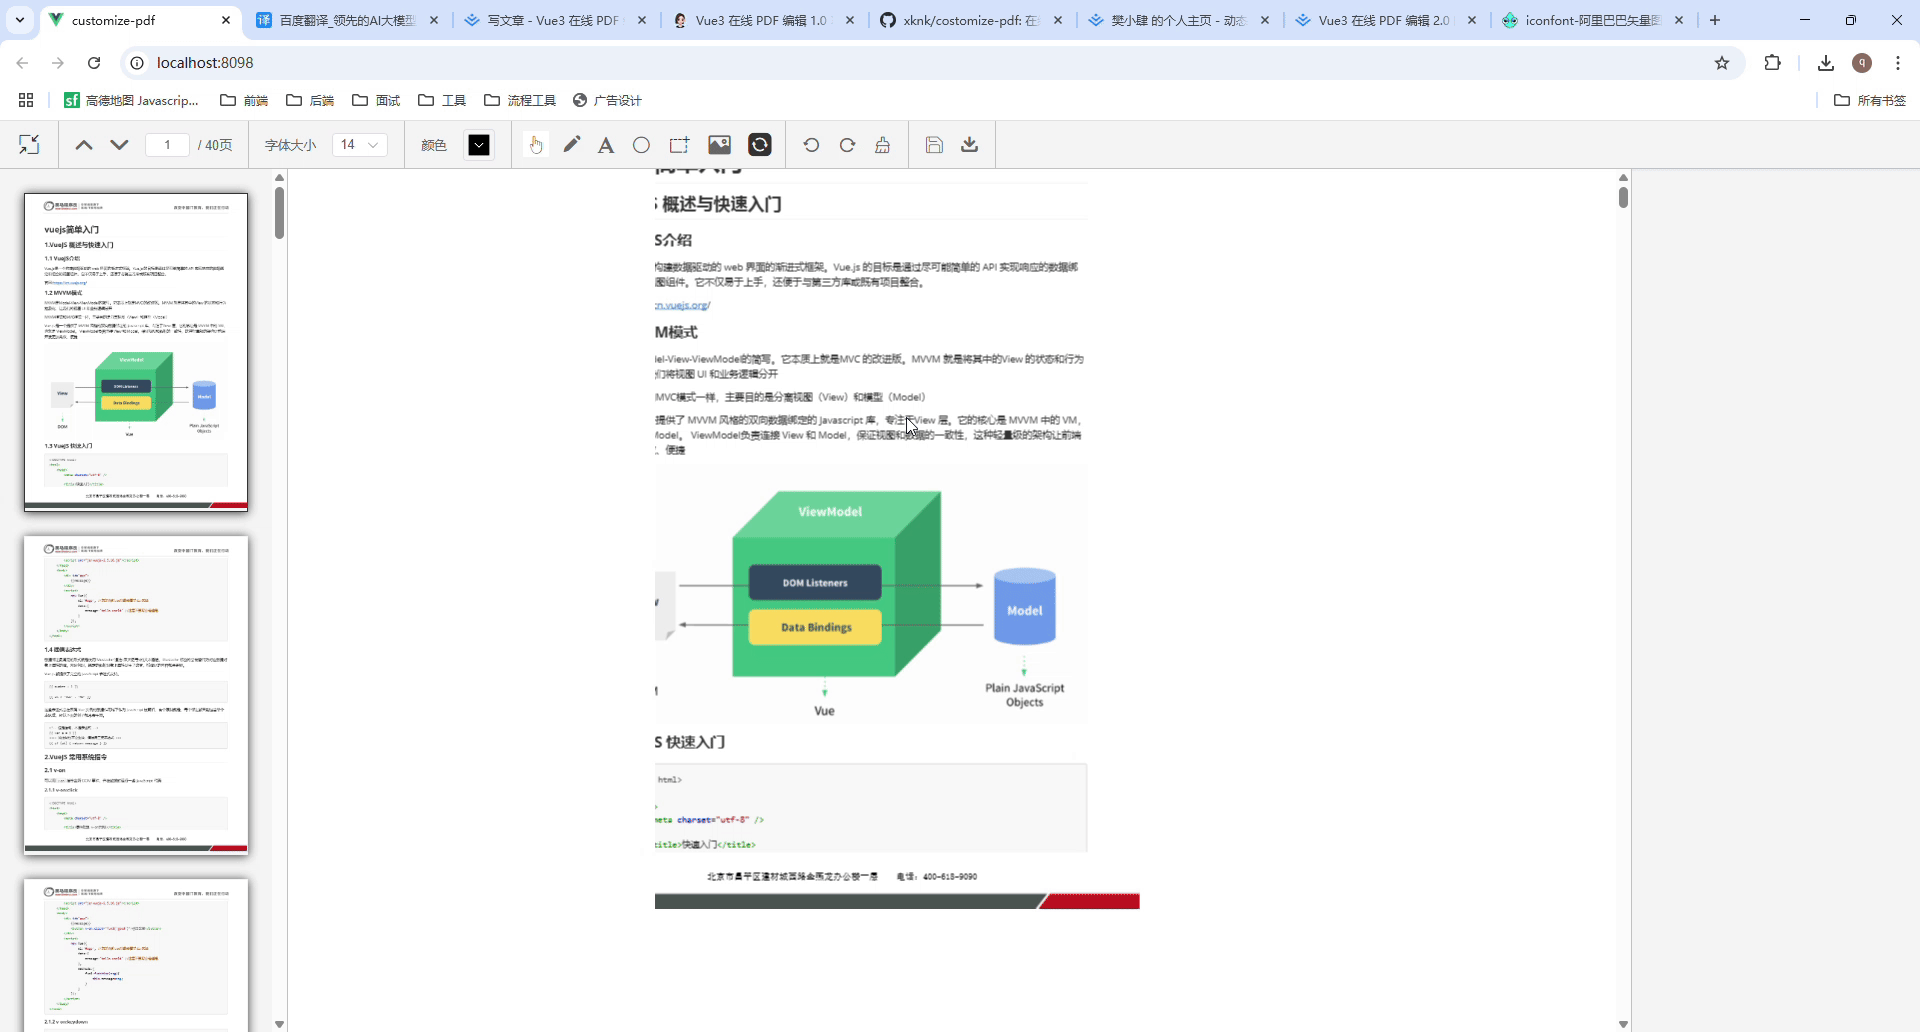Open the insert image tool
This screenshot has height=1032, width=1920.
click(x=719, y=144)
